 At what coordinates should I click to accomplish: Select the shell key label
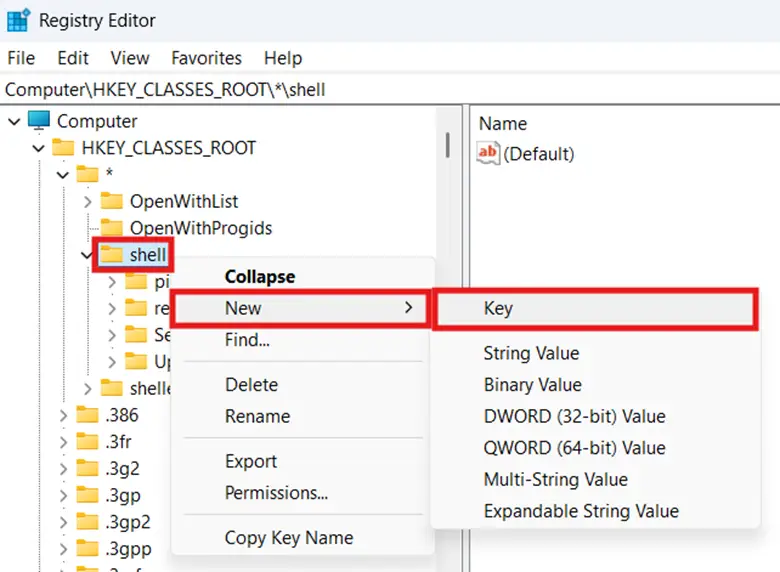(x=148, y=255)
